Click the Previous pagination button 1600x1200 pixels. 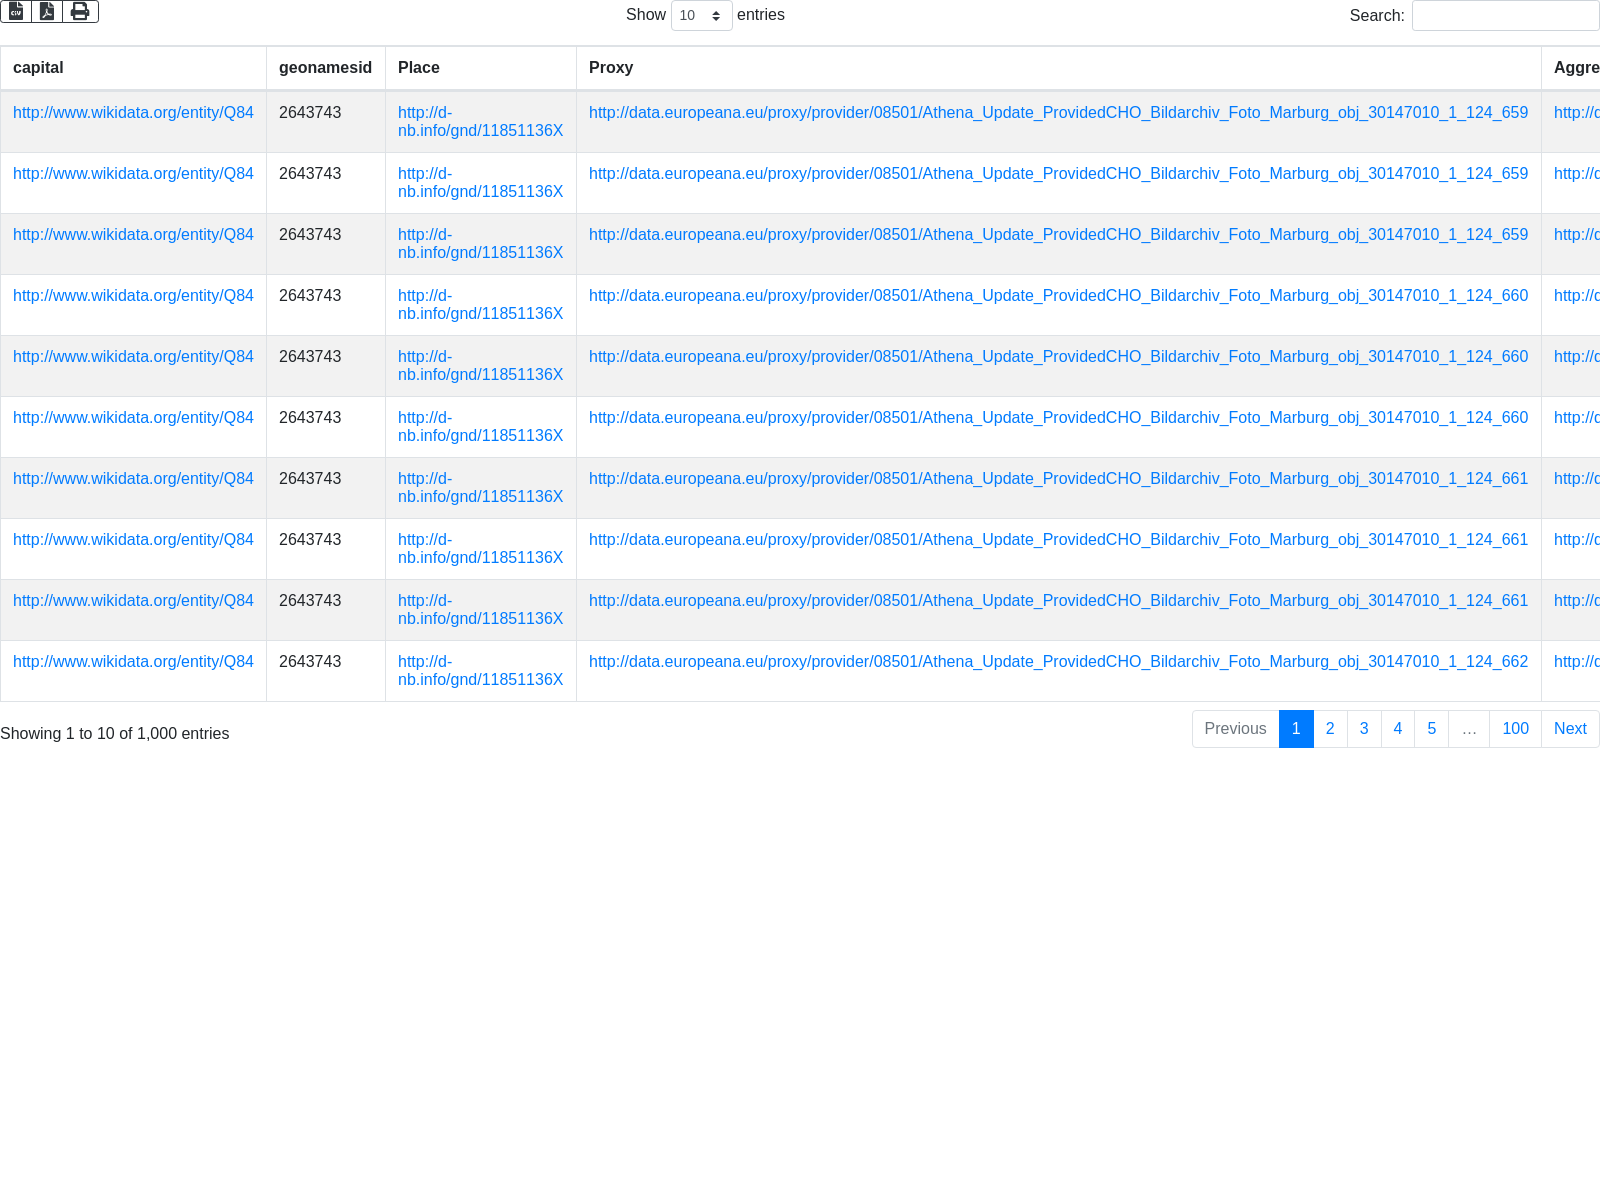(x=1235, y=729)
